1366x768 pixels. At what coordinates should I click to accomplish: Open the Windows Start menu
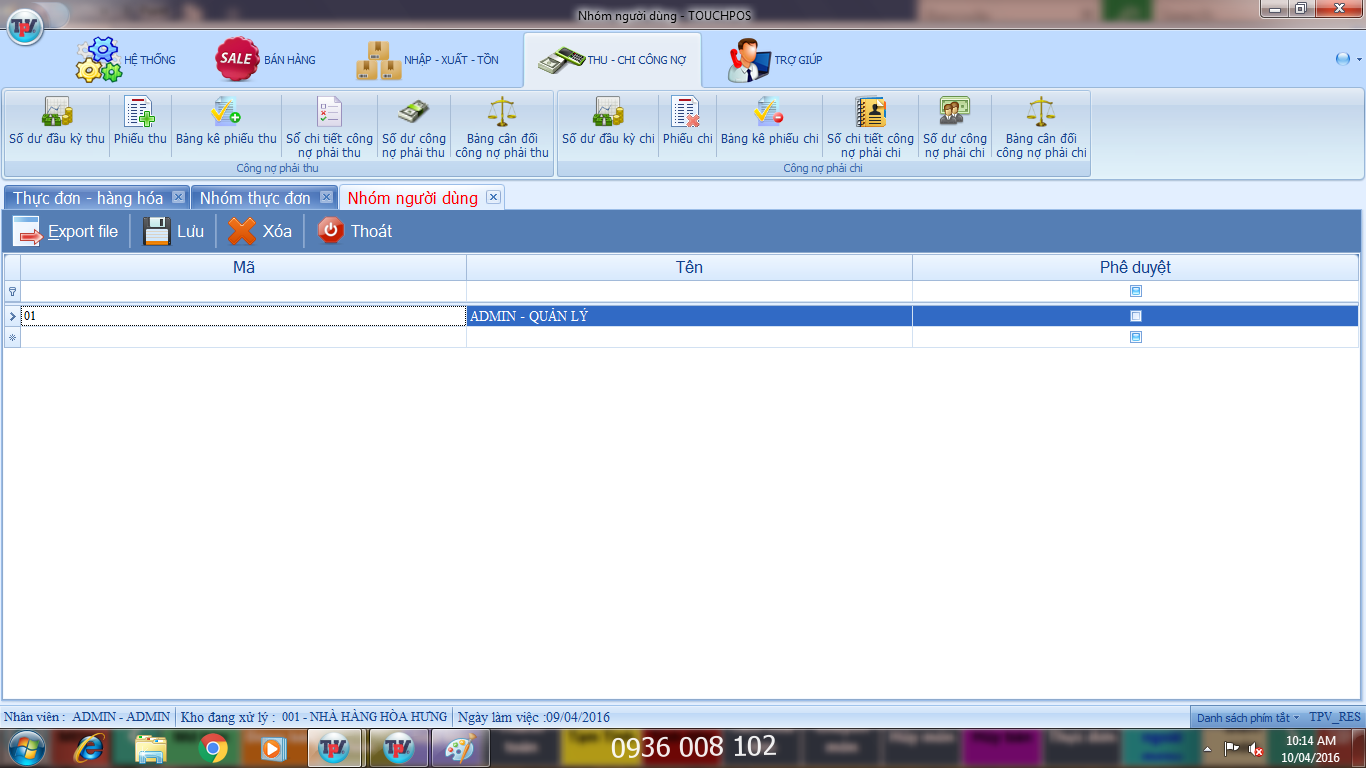pos(27,748)
